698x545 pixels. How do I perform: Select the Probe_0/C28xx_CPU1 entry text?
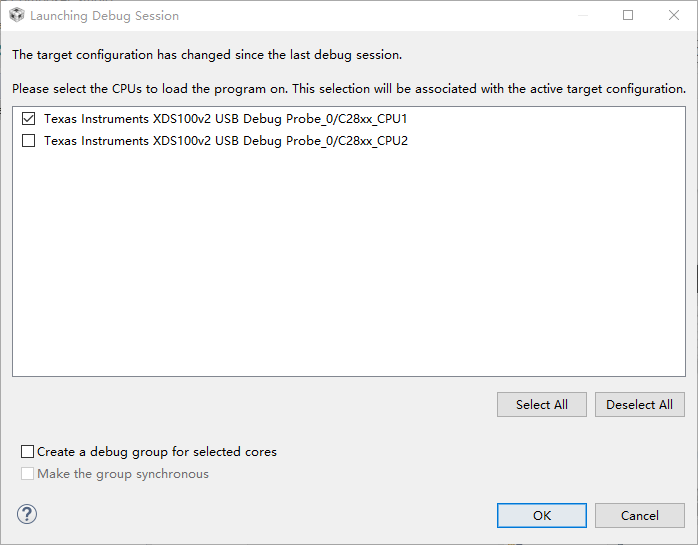[225, 119]
